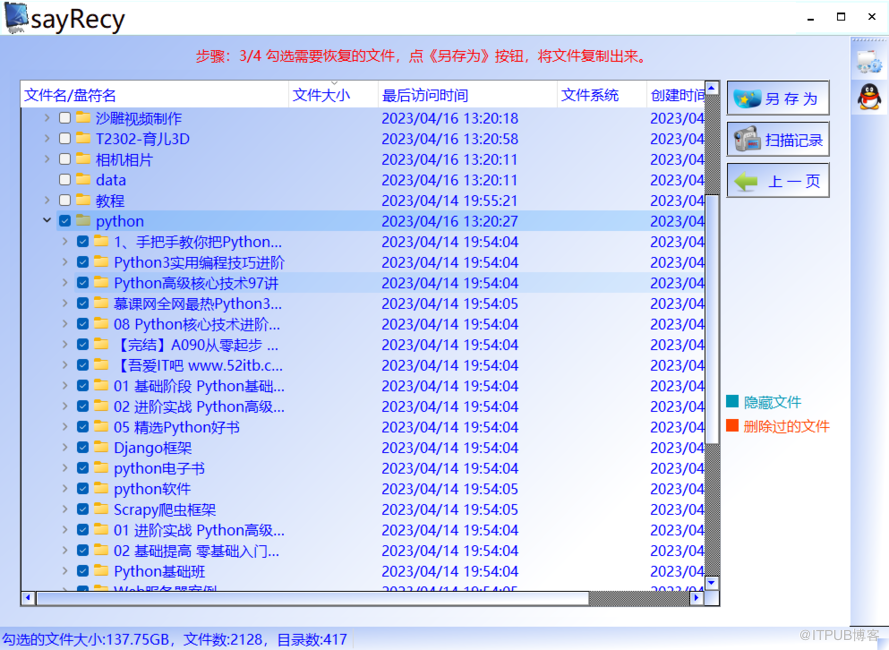Click folder icon of 08 Python核心技术进阶

(x=101, y=324)
